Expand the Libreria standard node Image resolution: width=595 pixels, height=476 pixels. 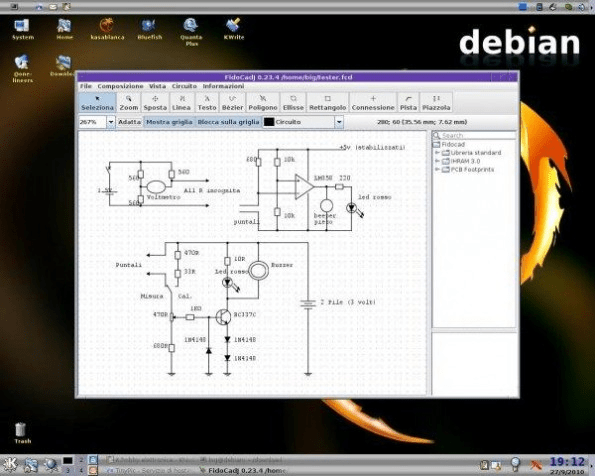point(437,153)
